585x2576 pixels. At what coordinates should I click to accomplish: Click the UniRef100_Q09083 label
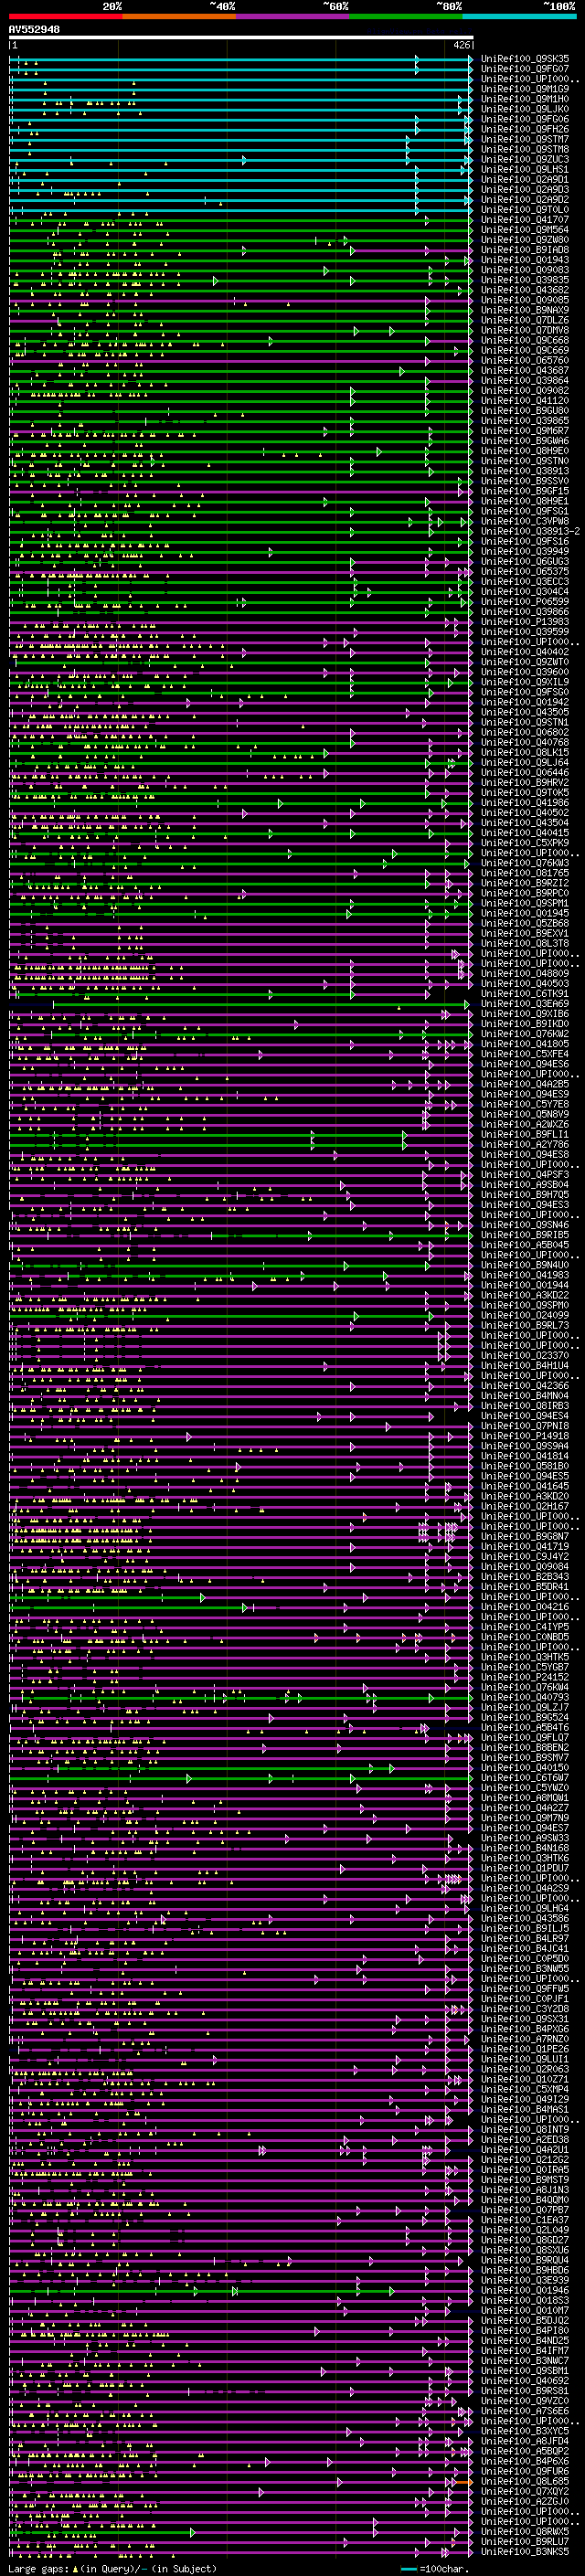tap(525, 270)
